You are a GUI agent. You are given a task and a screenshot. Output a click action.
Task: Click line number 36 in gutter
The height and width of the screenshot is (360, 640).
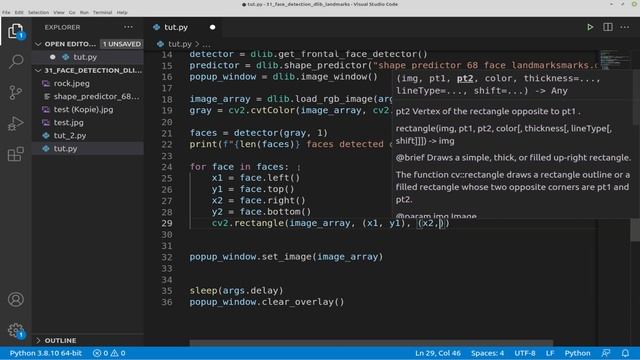tap(167, 302)
